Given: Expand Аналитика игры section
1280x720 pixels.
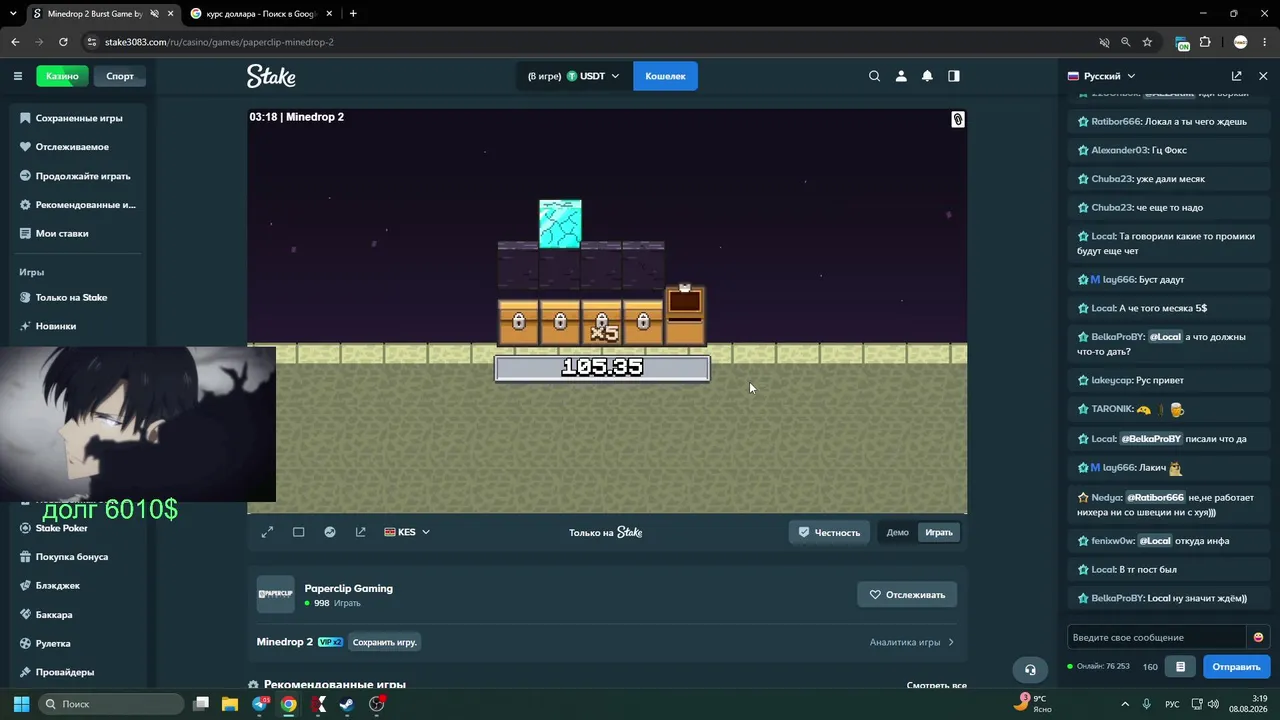Looking at the screenshot, I should 912,642.
